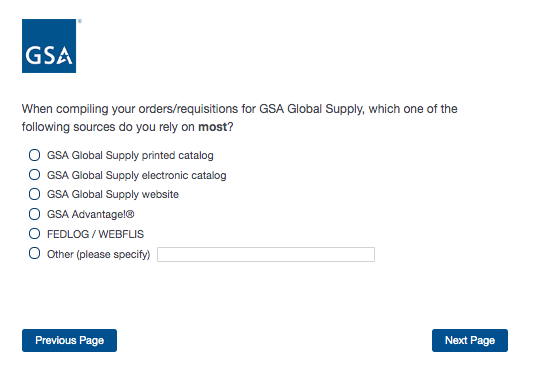Choose the electronic catalog radio circle
Viewport: 536px width, 386px height.
point(34,175)
